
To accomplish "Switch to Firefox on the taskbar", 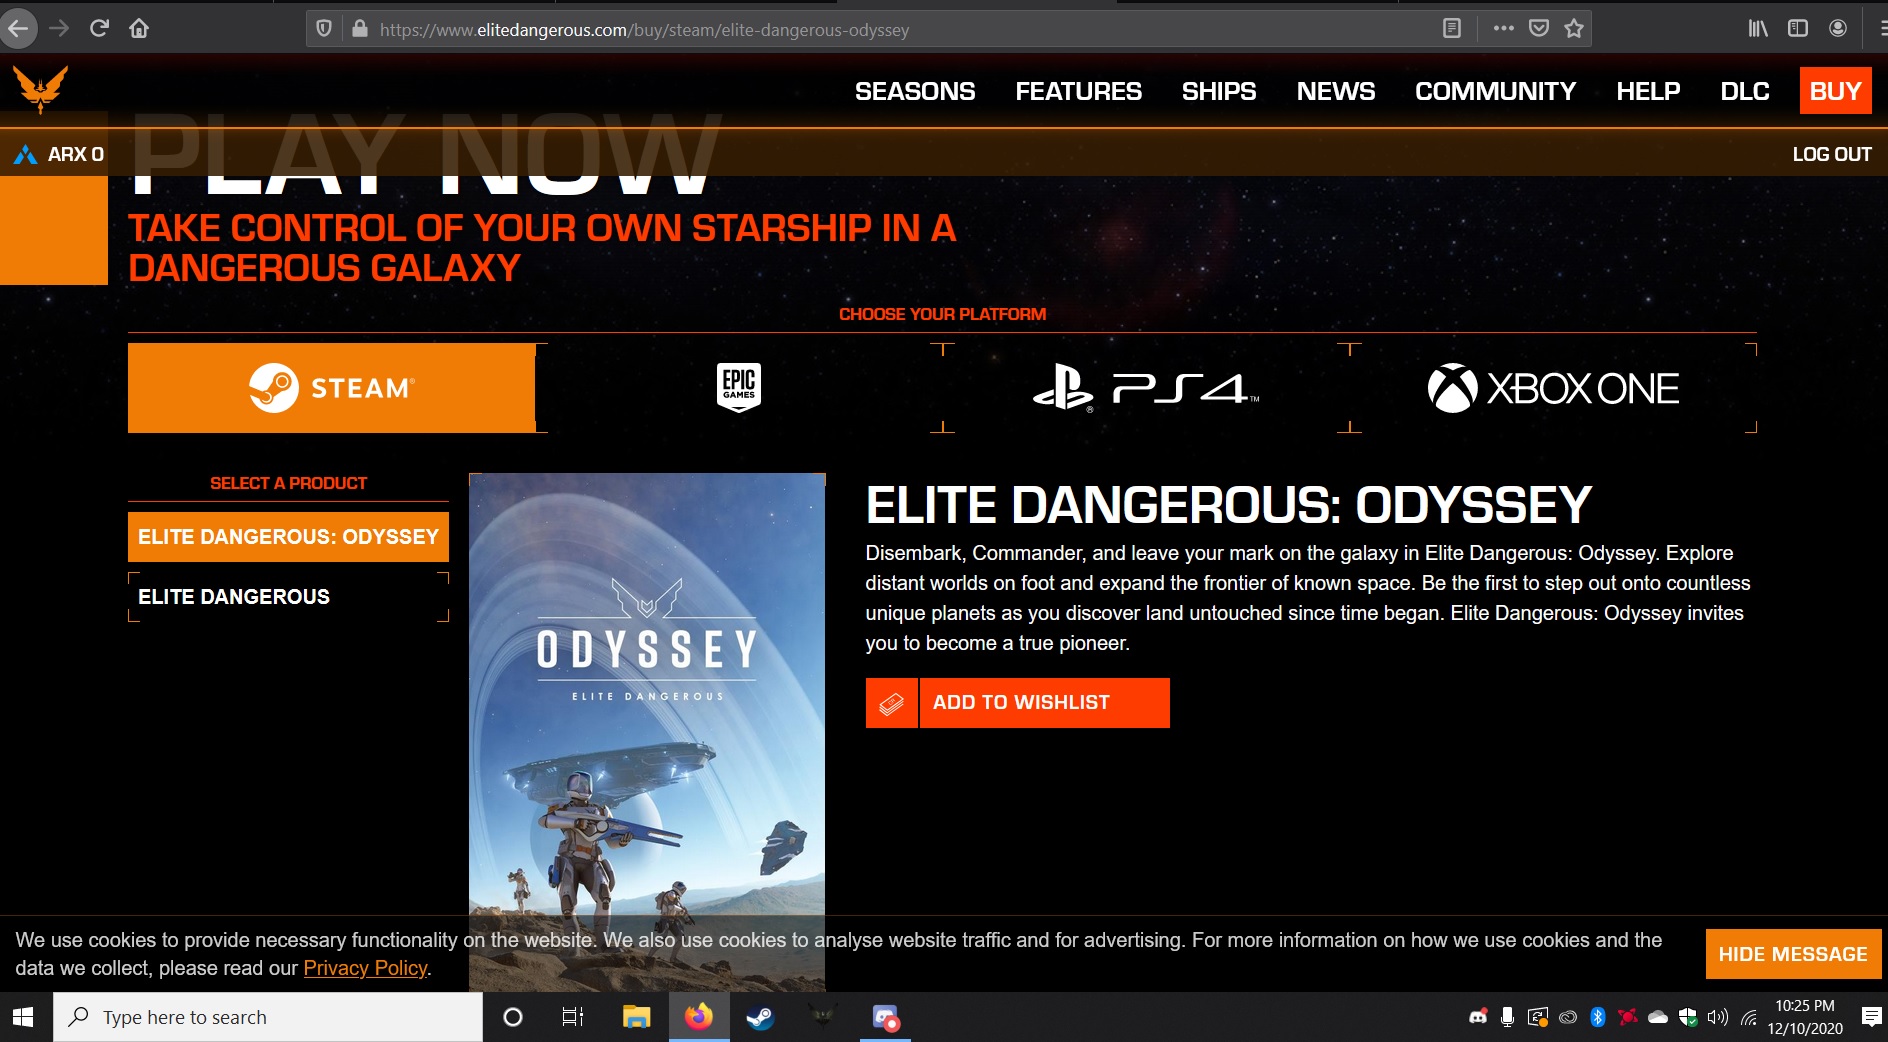I will click(x=699, y=1017).
